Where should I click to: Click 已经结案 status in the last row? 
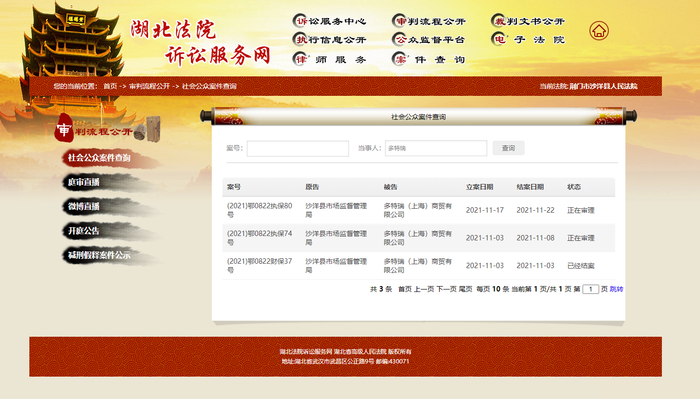pyautogui.click(x=581, y=266)
